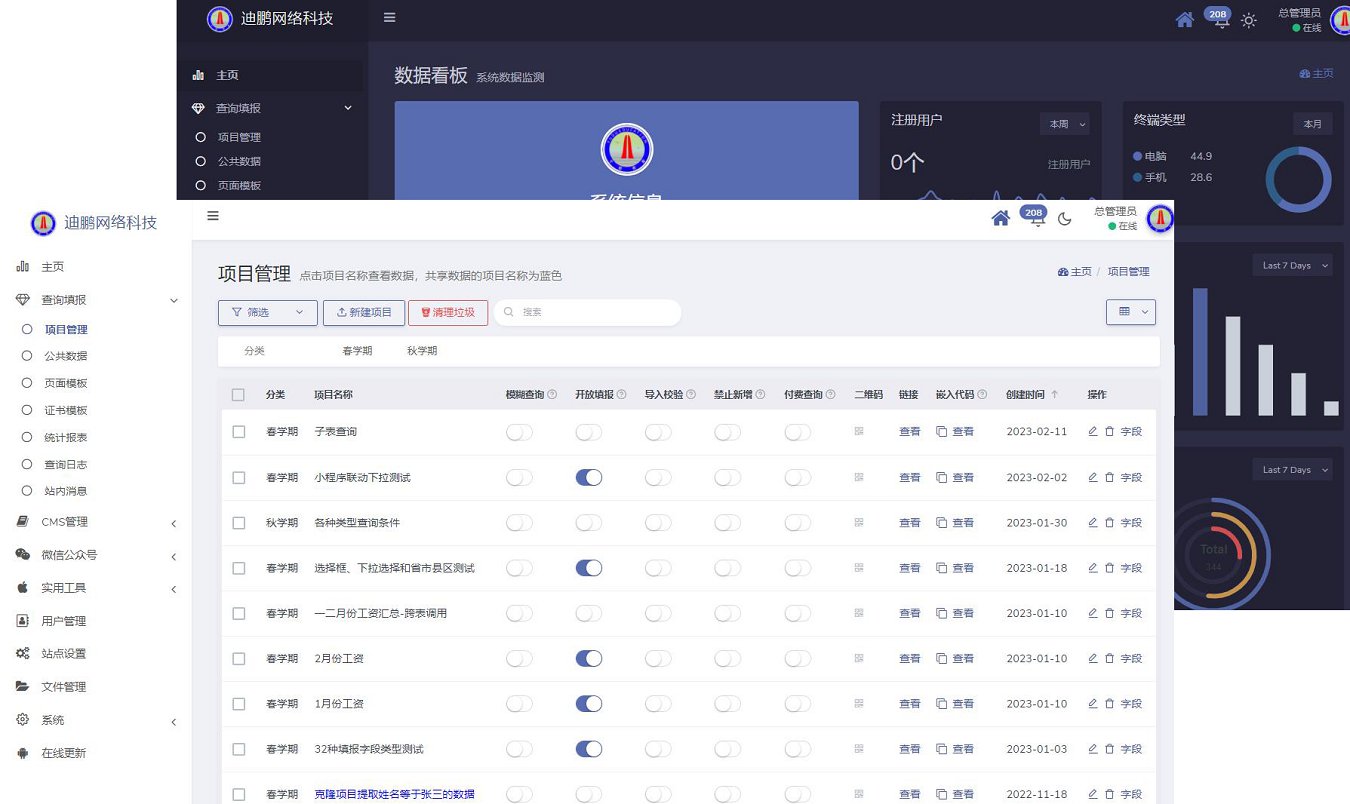
Task: Click edit pencil icon for 2月份工资
Action: point(1092,658)
